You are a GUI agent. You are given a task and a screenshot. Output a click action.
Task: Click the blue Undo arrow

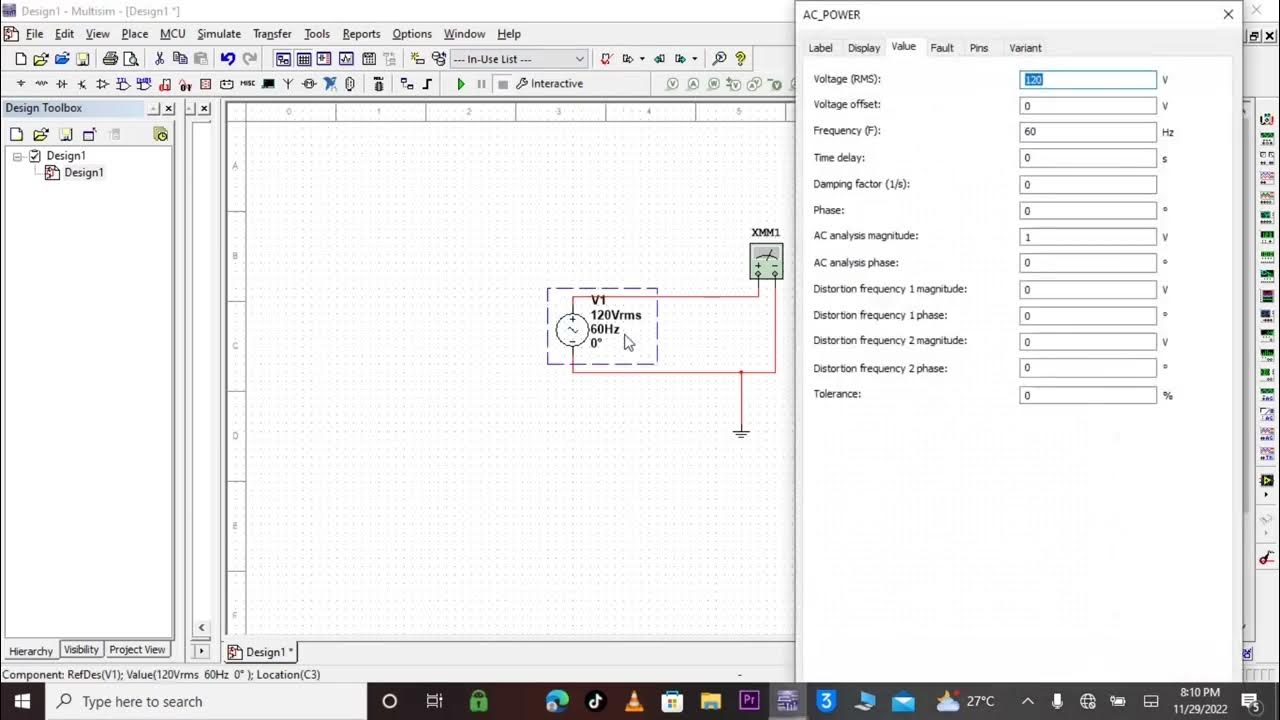(228, 59)
